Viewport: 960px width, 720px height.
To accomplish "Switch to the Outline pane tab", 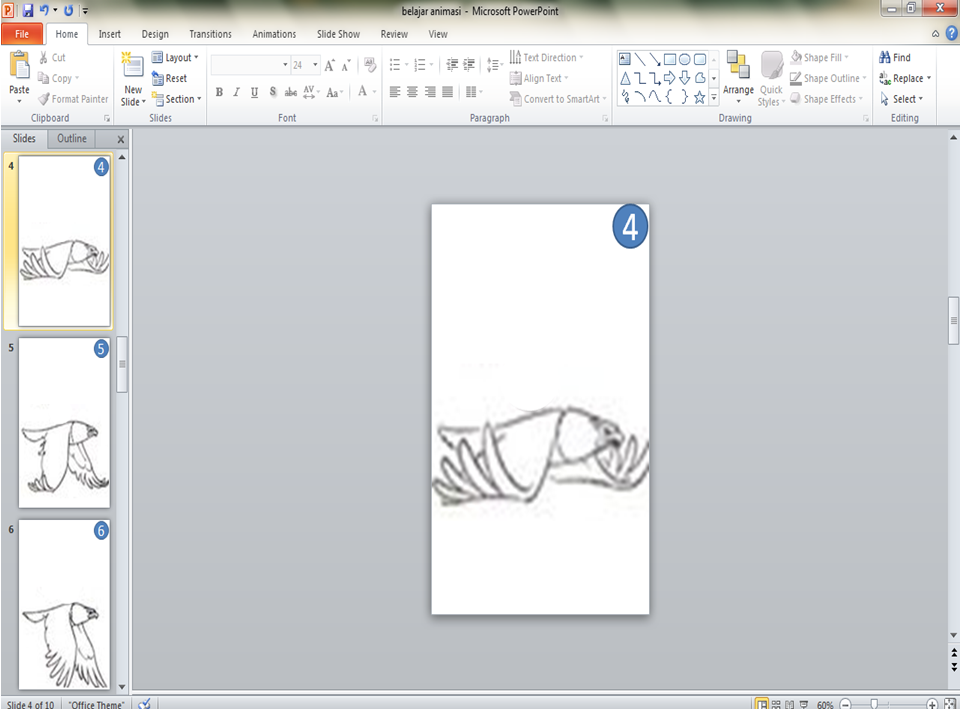I will tap(72, 138).
